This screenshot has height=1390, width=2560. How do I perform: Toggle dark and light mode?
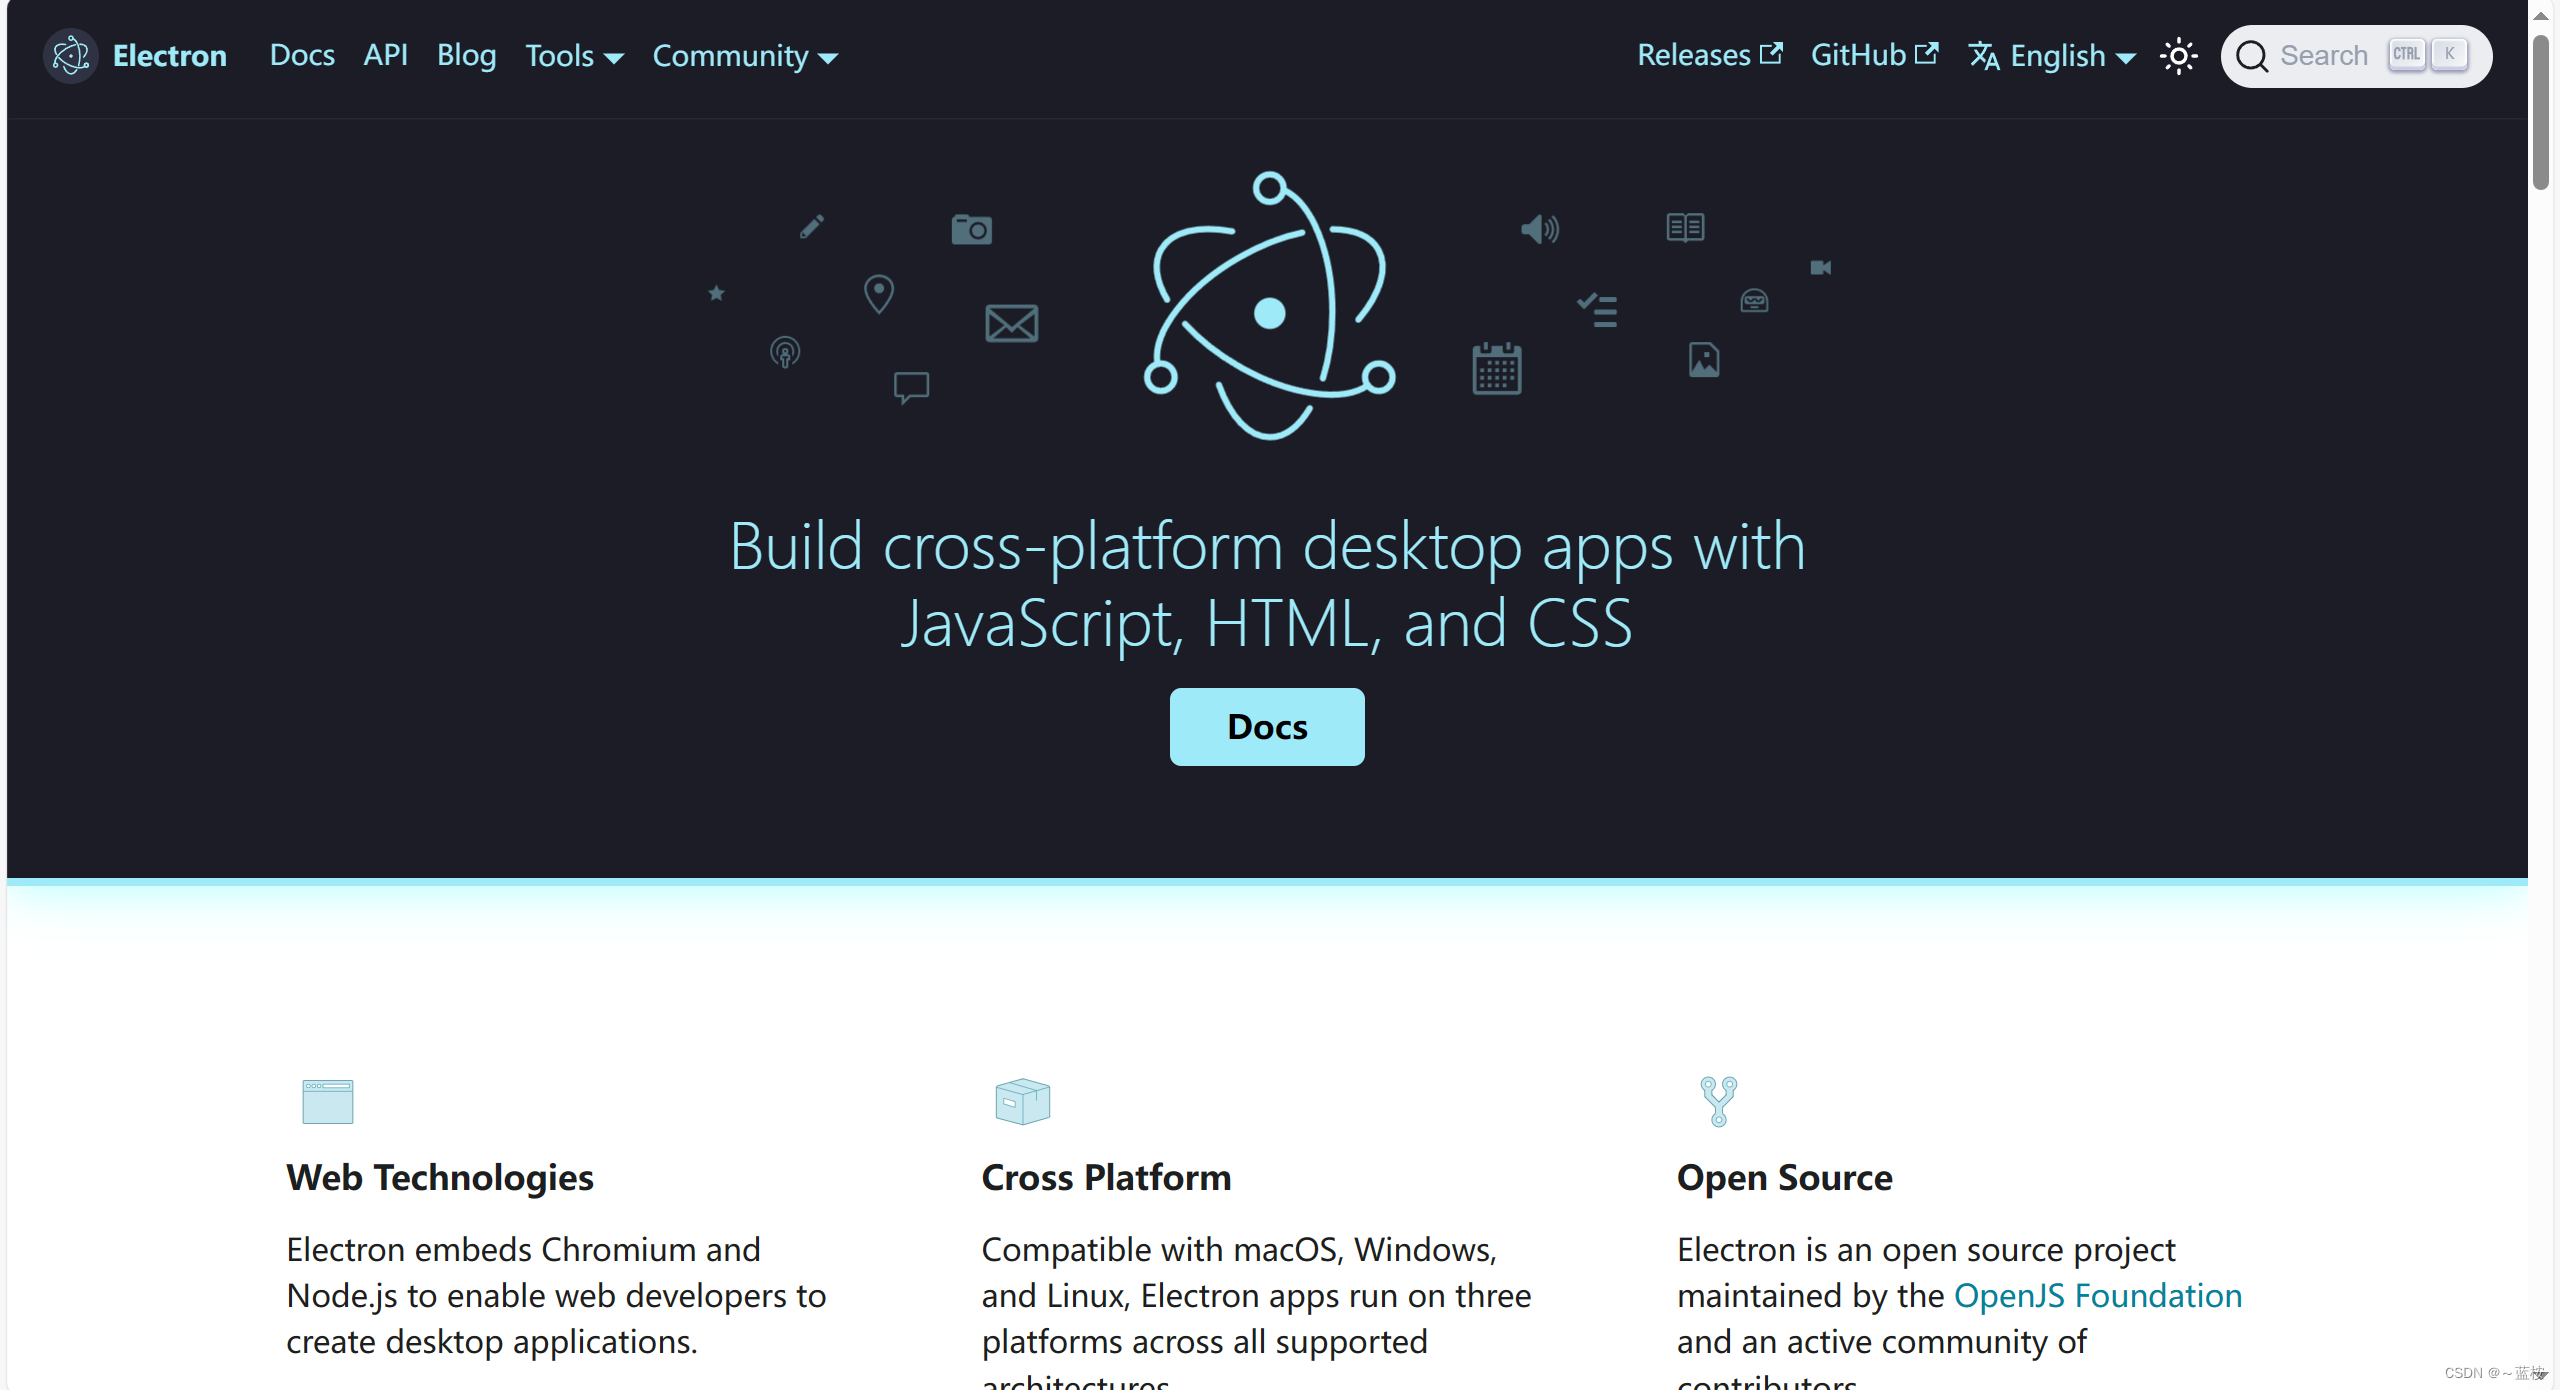pos(2179,56)
